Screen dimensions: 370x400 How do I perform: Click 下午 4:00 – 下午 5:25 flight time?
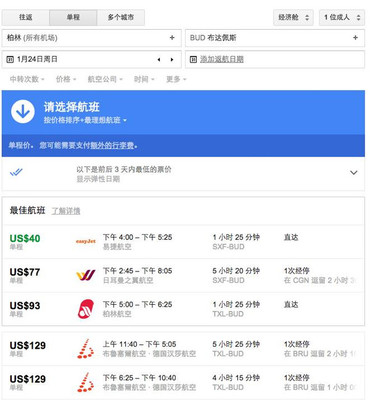tap(137, 237)
